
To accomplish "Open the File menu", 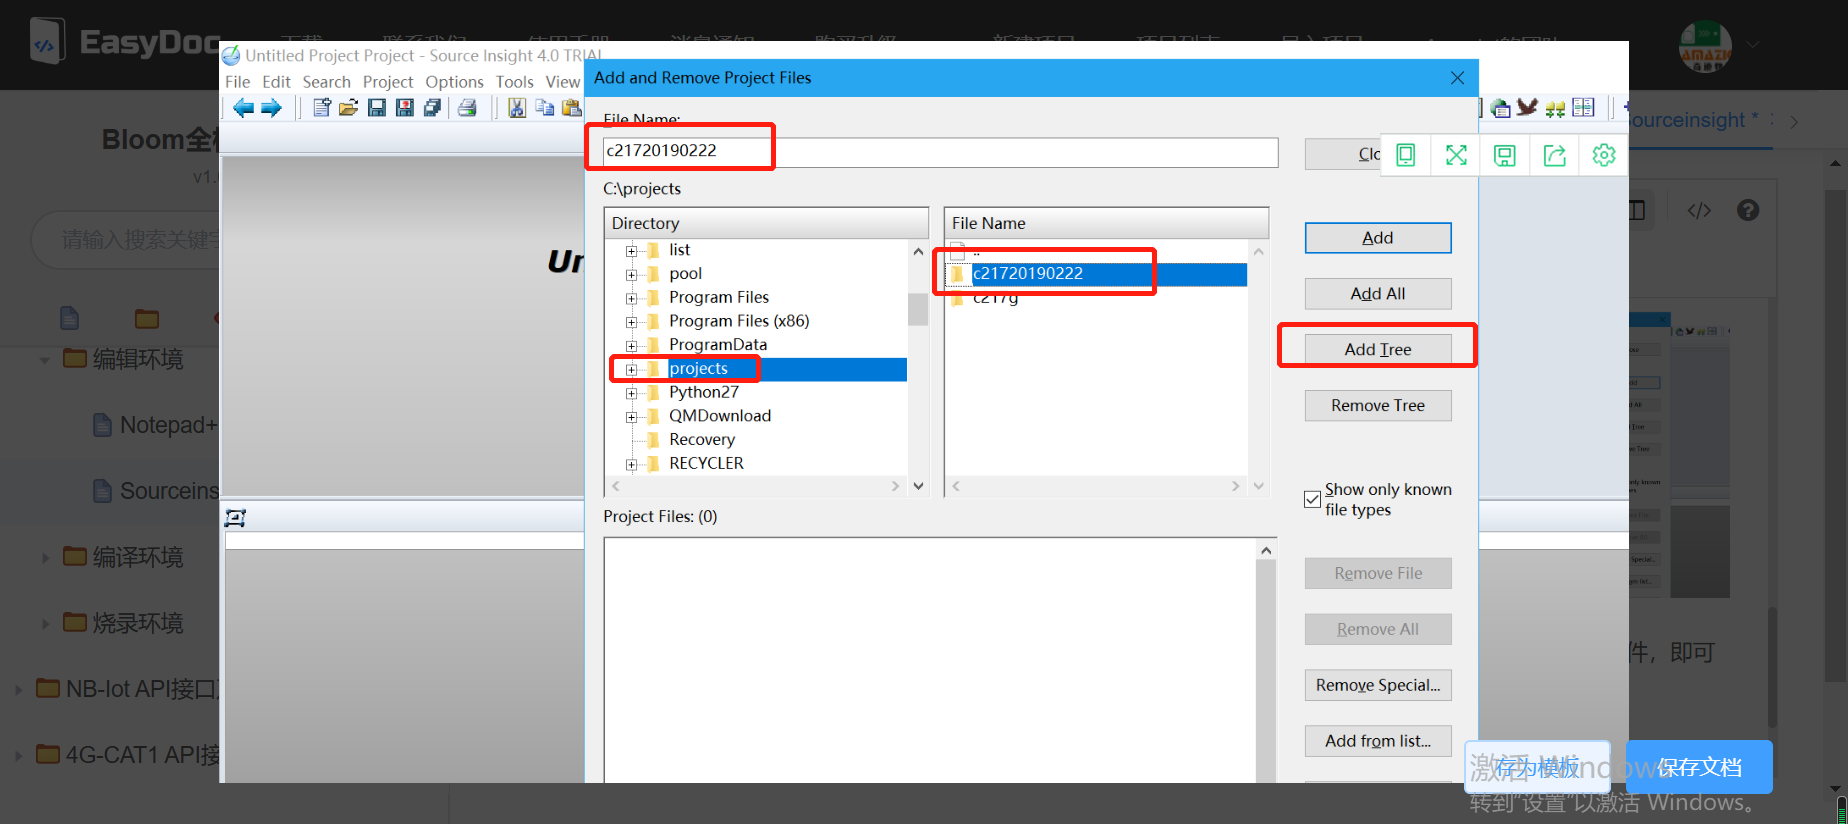I will coord(238,82).
